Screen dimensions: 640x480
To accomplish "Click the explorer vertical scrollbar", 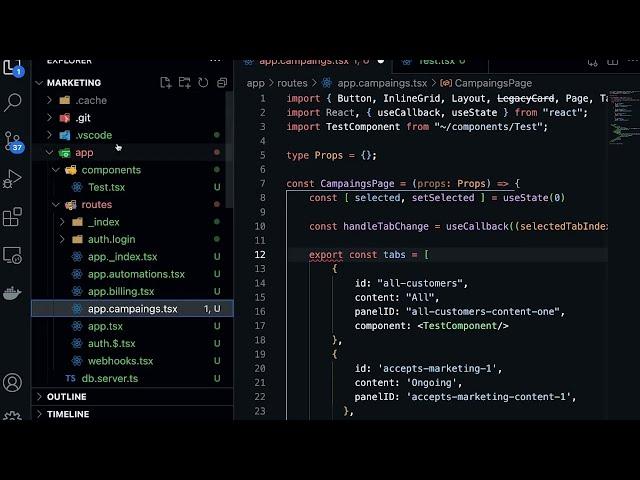I will tap(229, 149).
